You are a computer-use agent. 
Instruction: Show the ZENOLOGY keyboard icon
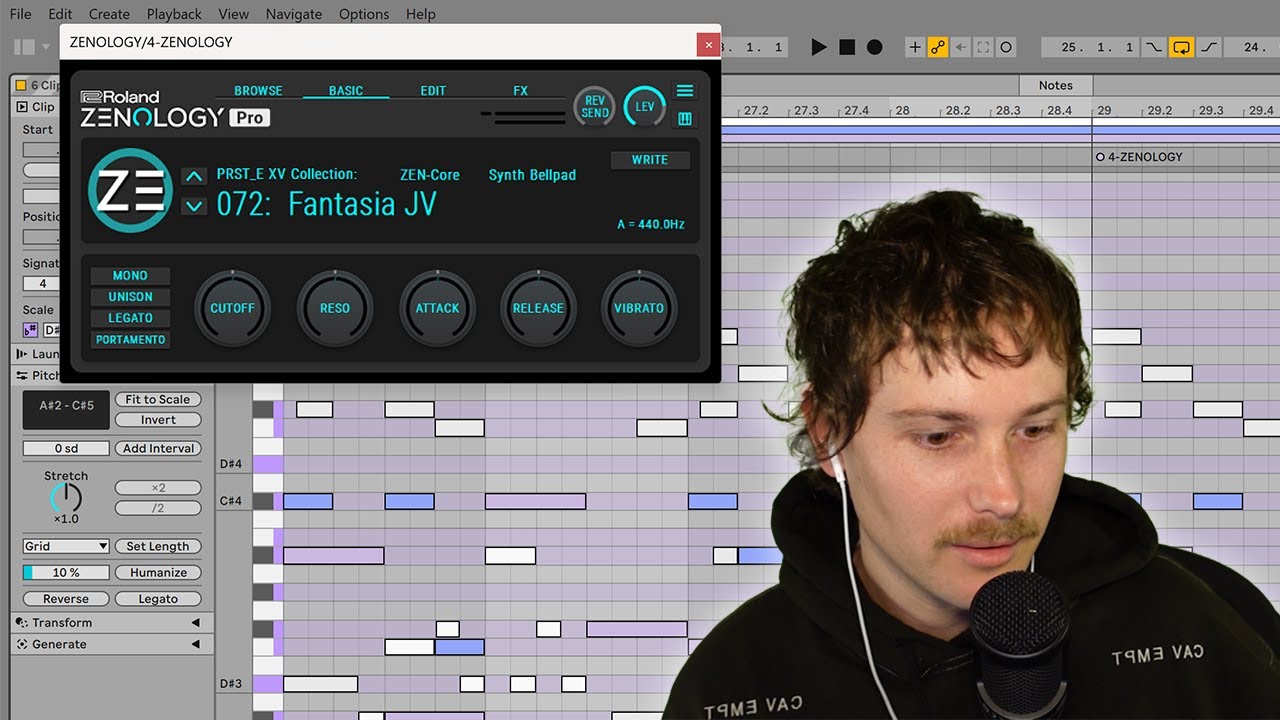click(685, 119)
